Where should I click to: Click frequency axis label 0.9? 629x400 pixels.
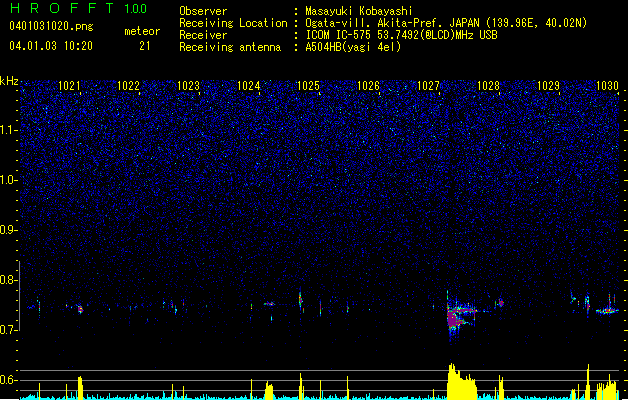pyautogui.click(x=9, y=230)
